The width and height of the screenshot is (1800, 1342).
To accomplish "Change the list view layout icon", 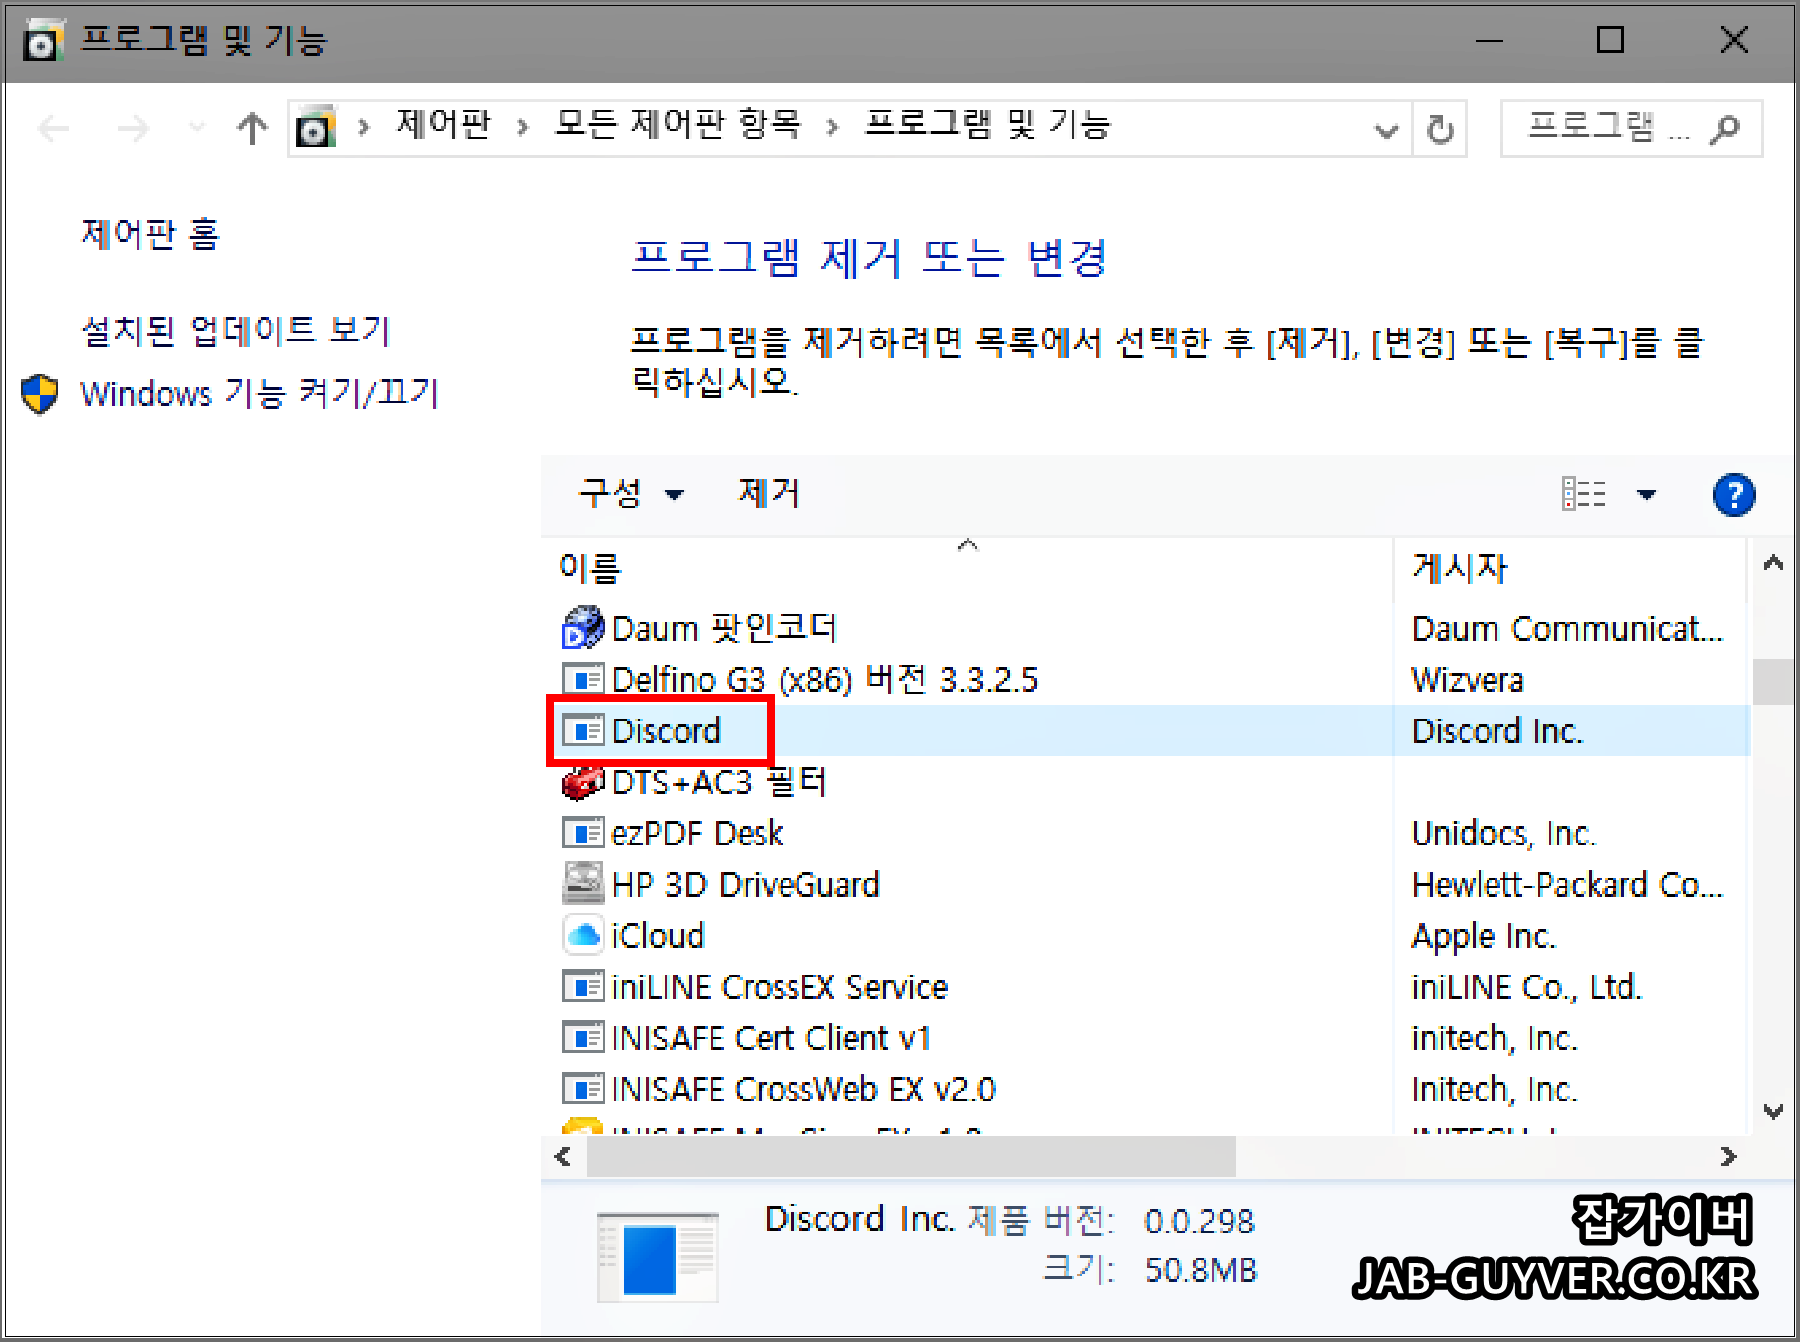I will click(x=1584, y=494).
